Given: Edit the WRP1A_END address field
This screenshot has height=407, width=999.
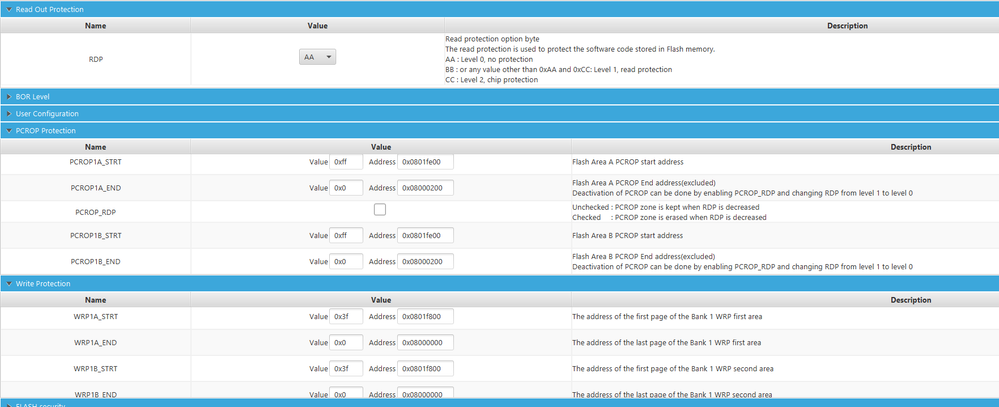Looking at the screenshot, I should (x=425, y=343).
